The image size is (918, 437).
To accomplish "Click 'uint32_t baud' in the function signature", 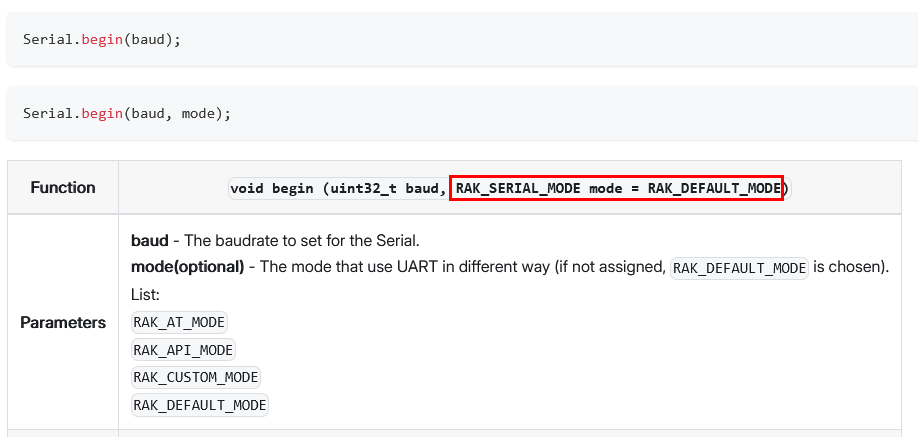I will (x=385, y=188).
